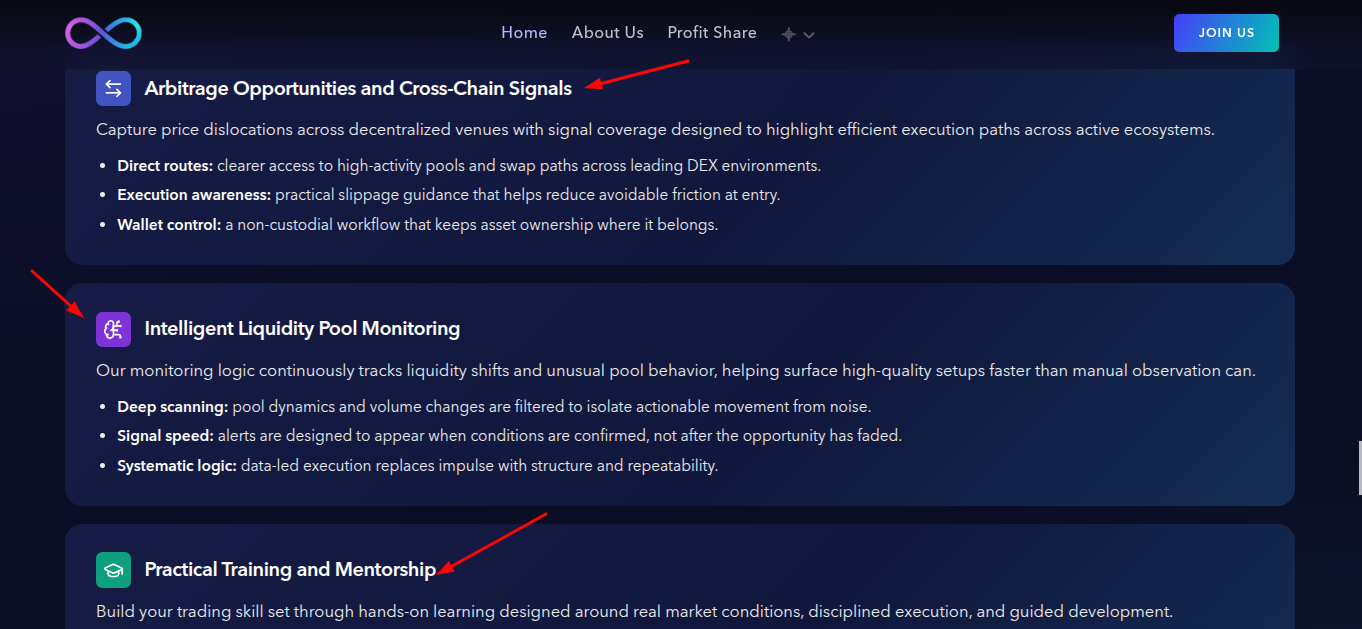Expand the navigation dropdown chevron

pyautogui.click(x=809, y=35)
